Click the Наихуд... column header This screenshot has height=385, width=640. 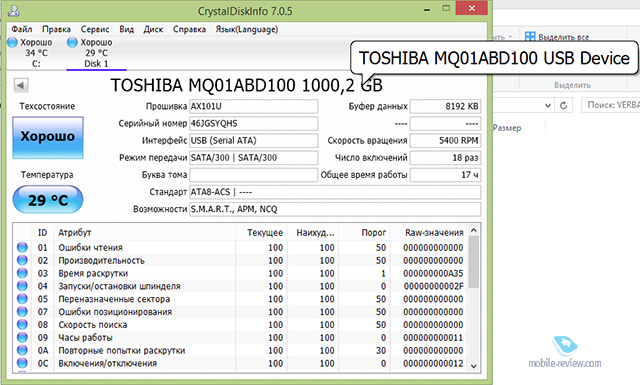coord(313,233)
